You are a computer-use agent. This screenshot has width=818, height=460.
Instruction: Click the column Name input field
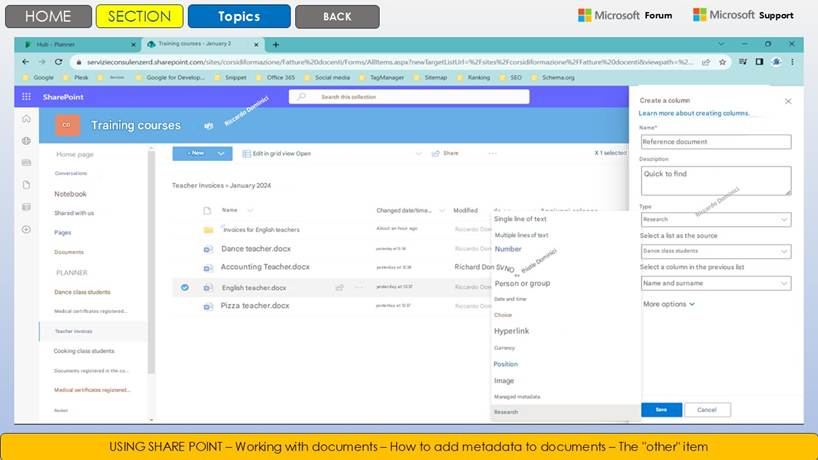[x=715, y=142]
